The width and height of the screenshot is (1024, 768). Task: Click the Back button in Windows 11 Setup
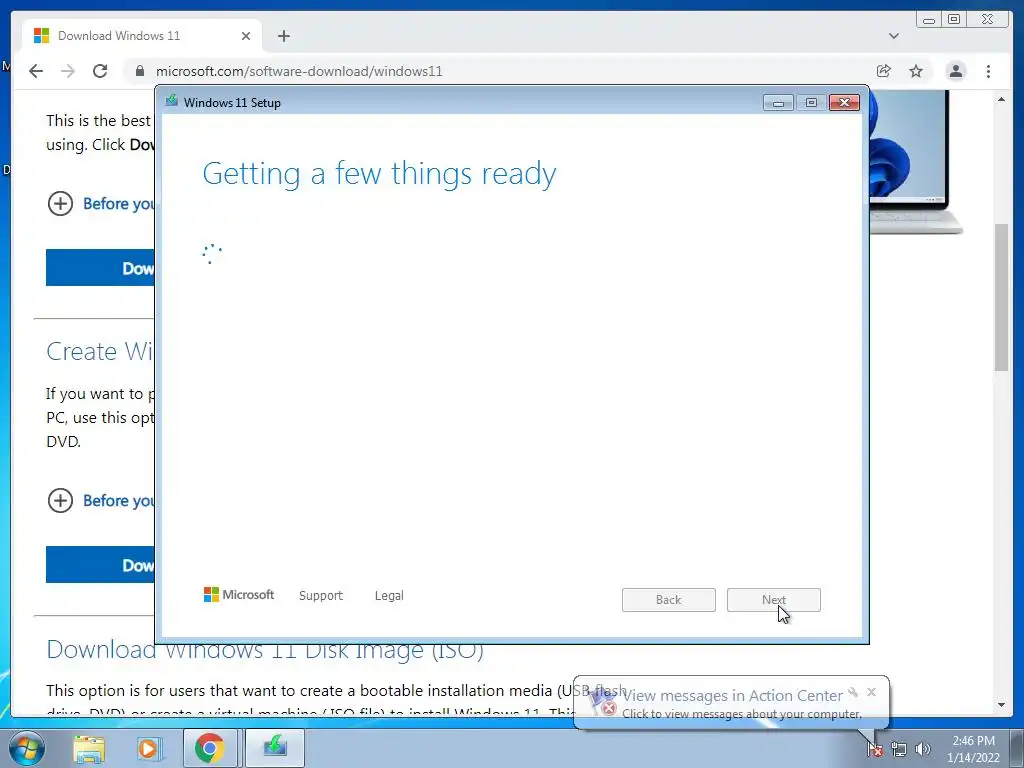(x=669, y=600)
